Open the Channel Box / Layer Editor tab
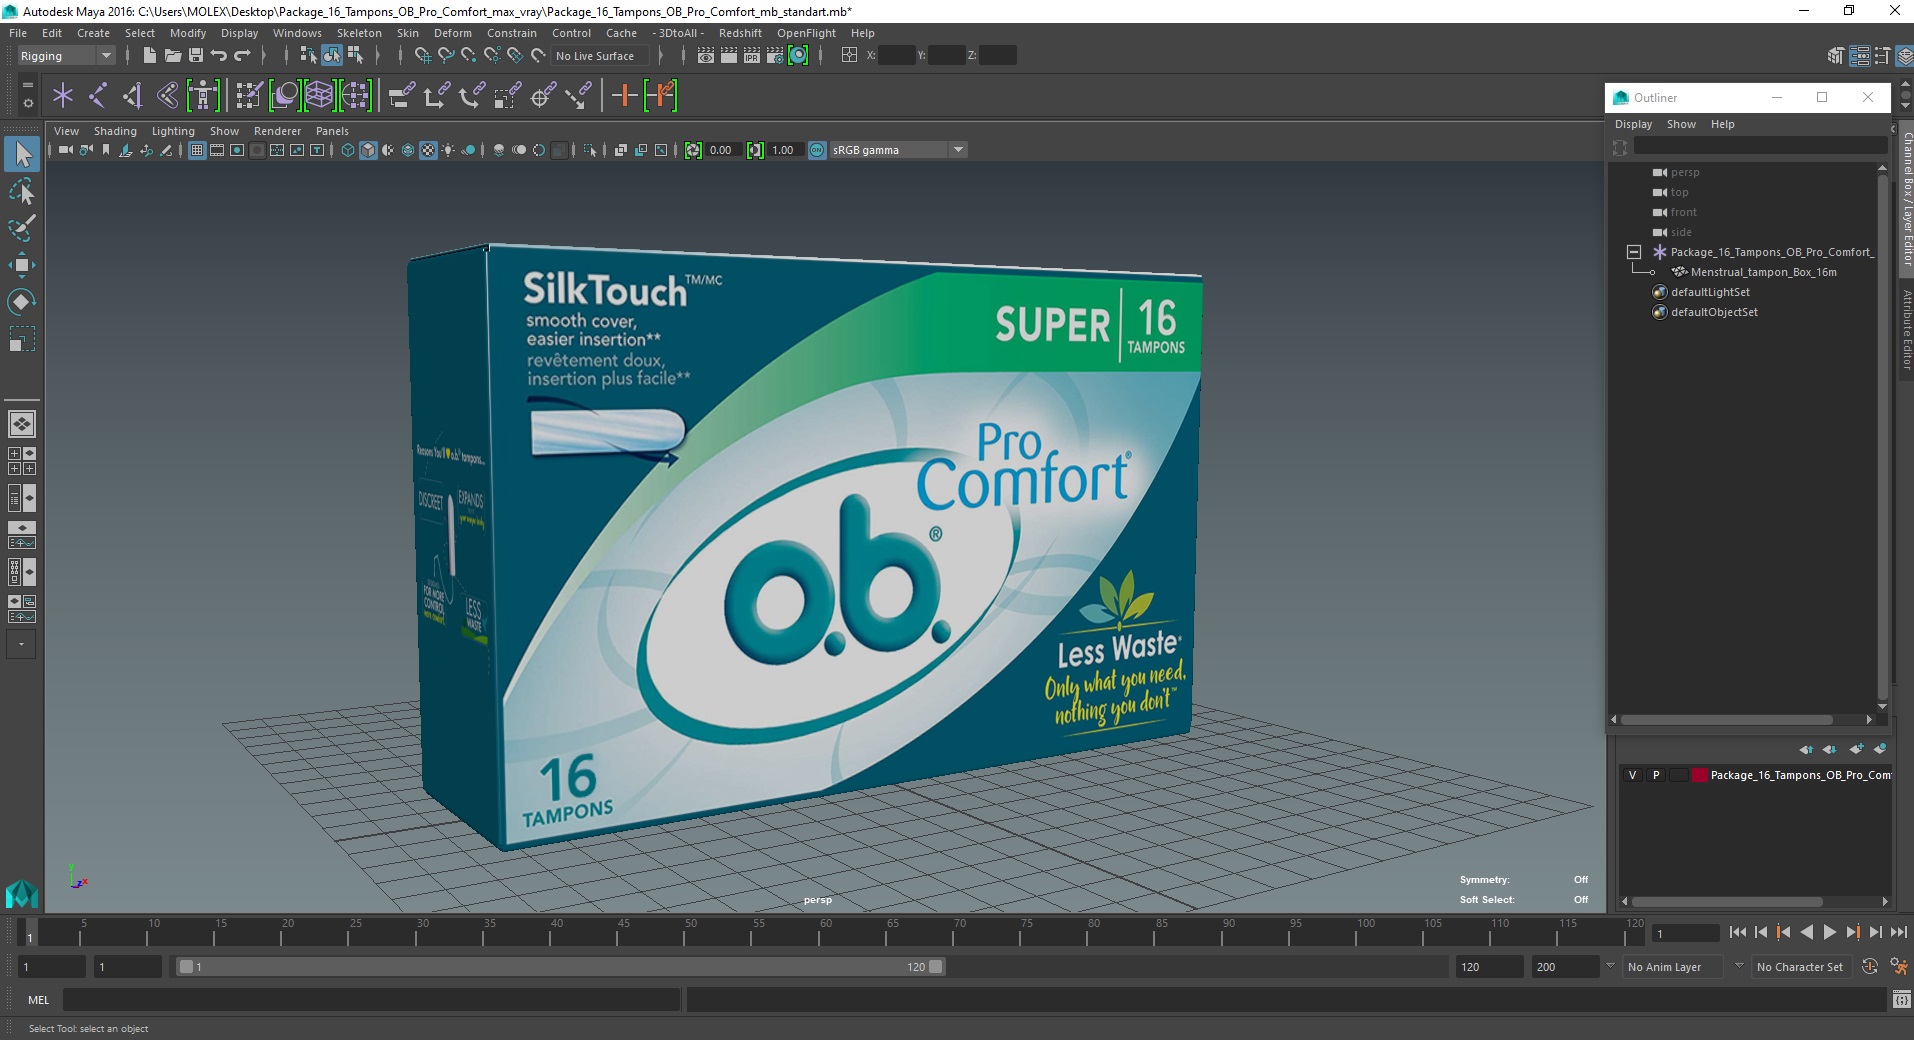 tap(1906, 198)
